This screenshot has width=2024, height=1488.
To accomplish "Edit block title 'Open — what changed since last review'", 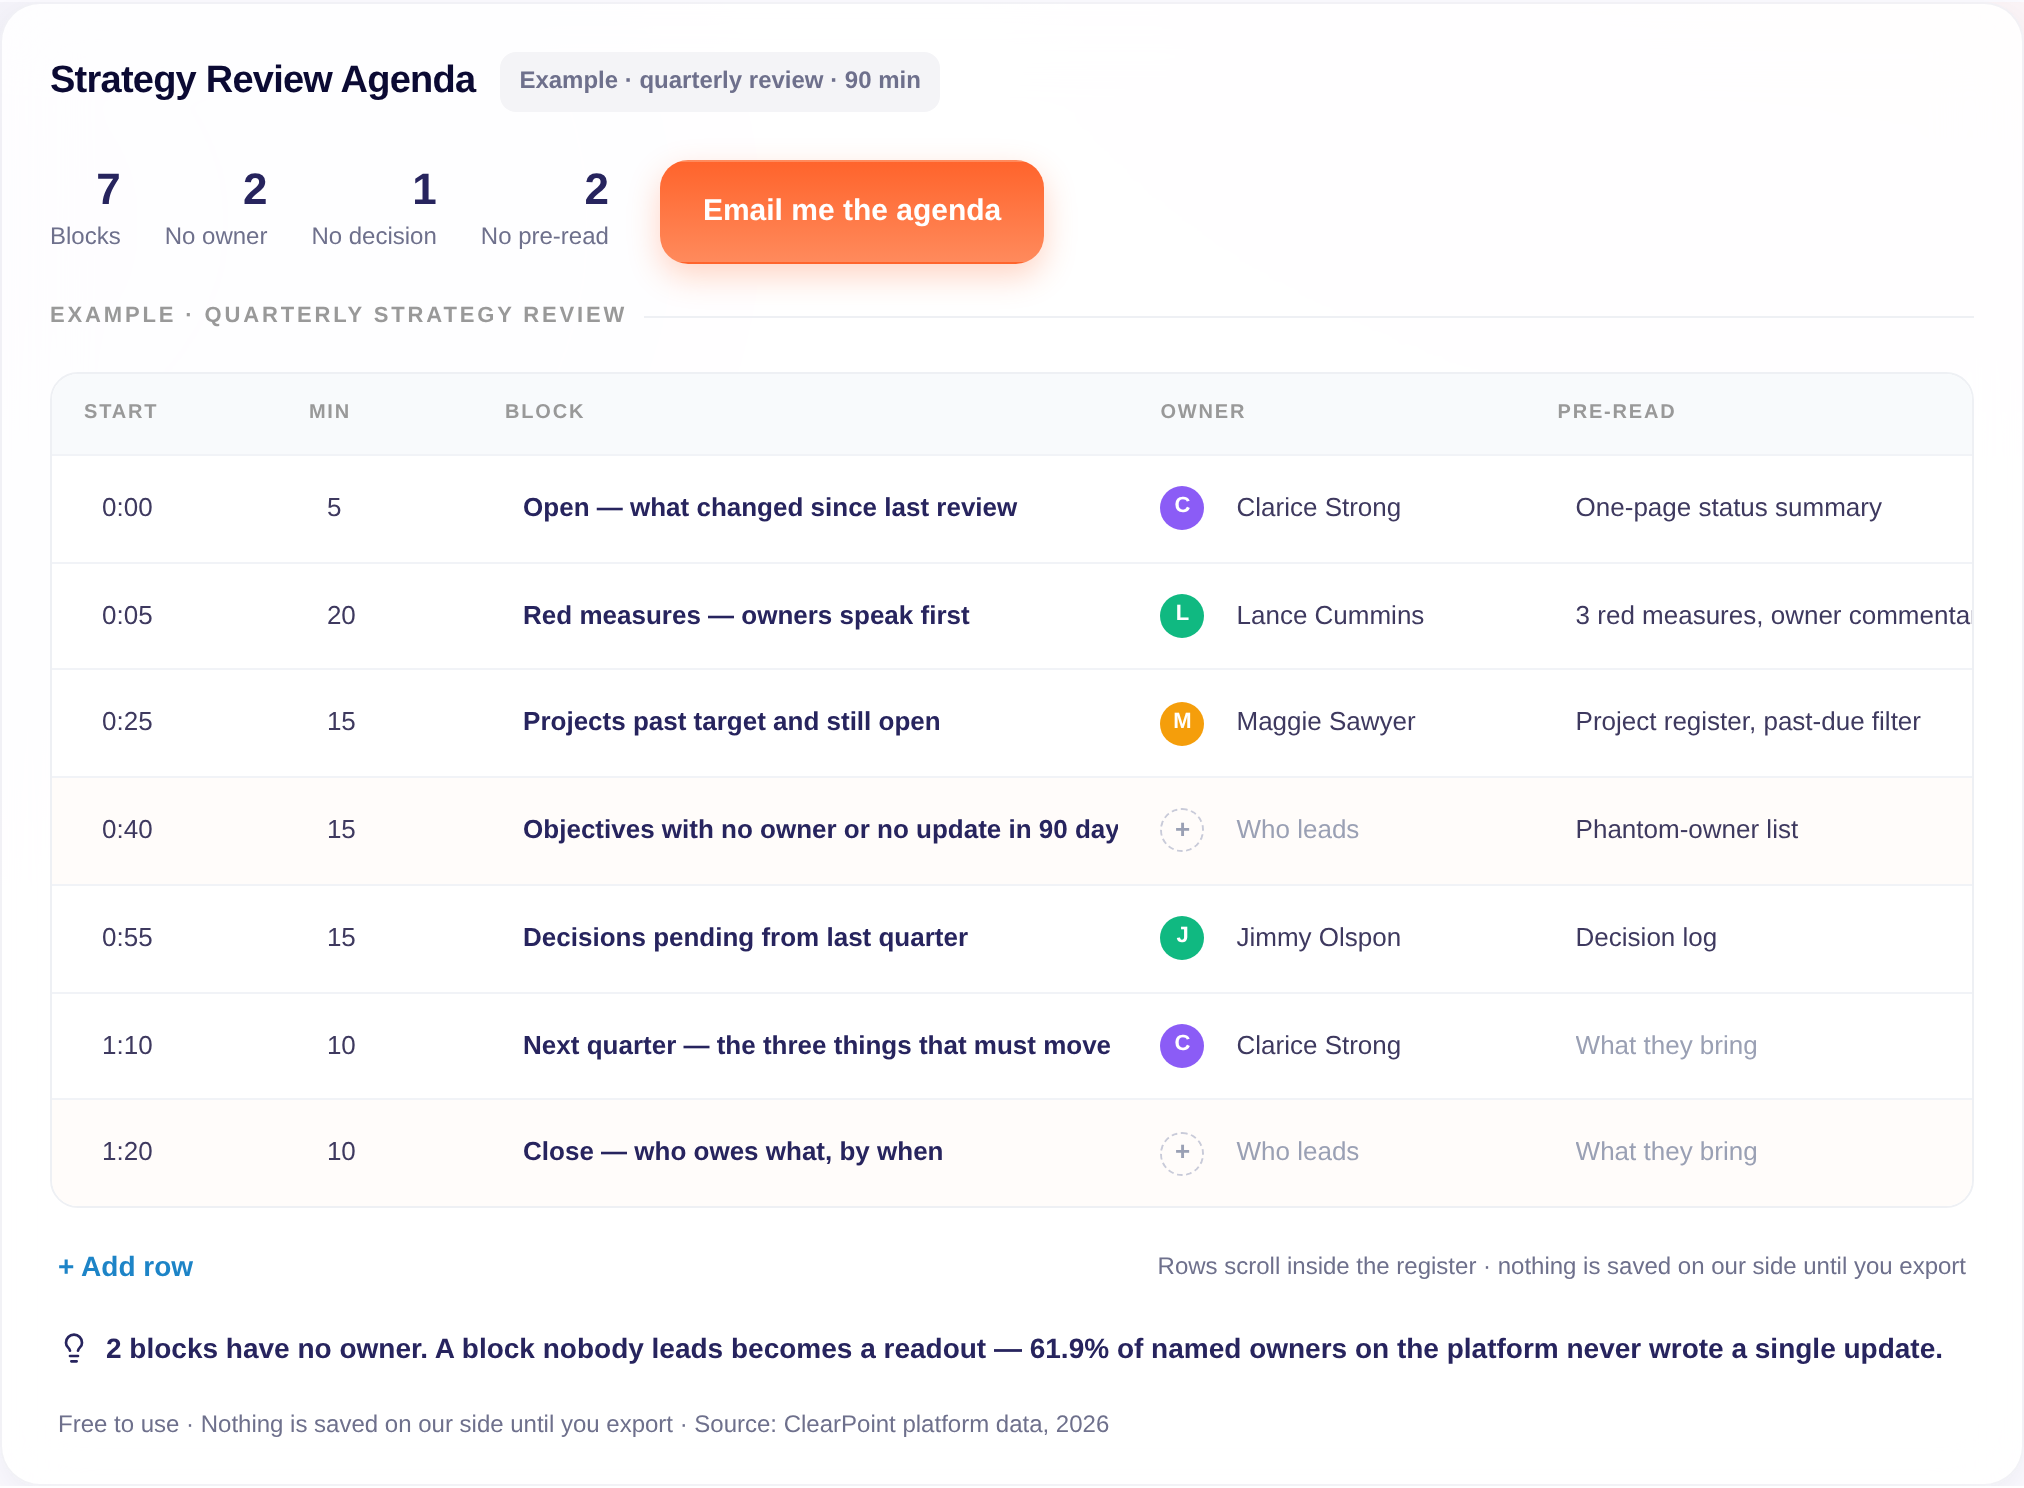I will click(770, 508).
